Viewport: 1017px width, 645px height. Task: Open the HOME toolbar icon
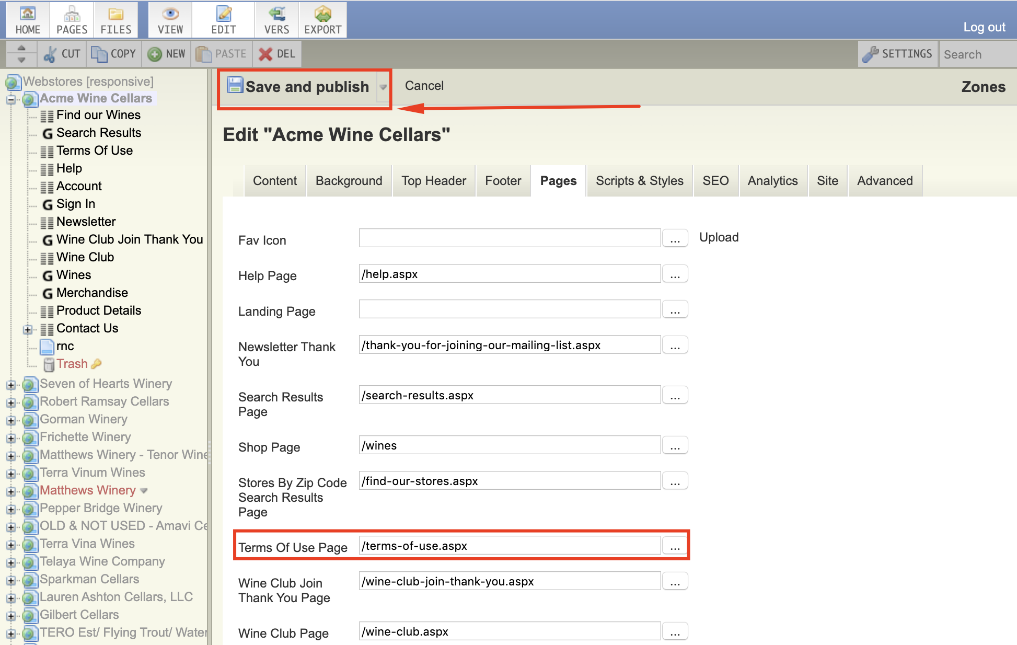click(x=28, y=20)
